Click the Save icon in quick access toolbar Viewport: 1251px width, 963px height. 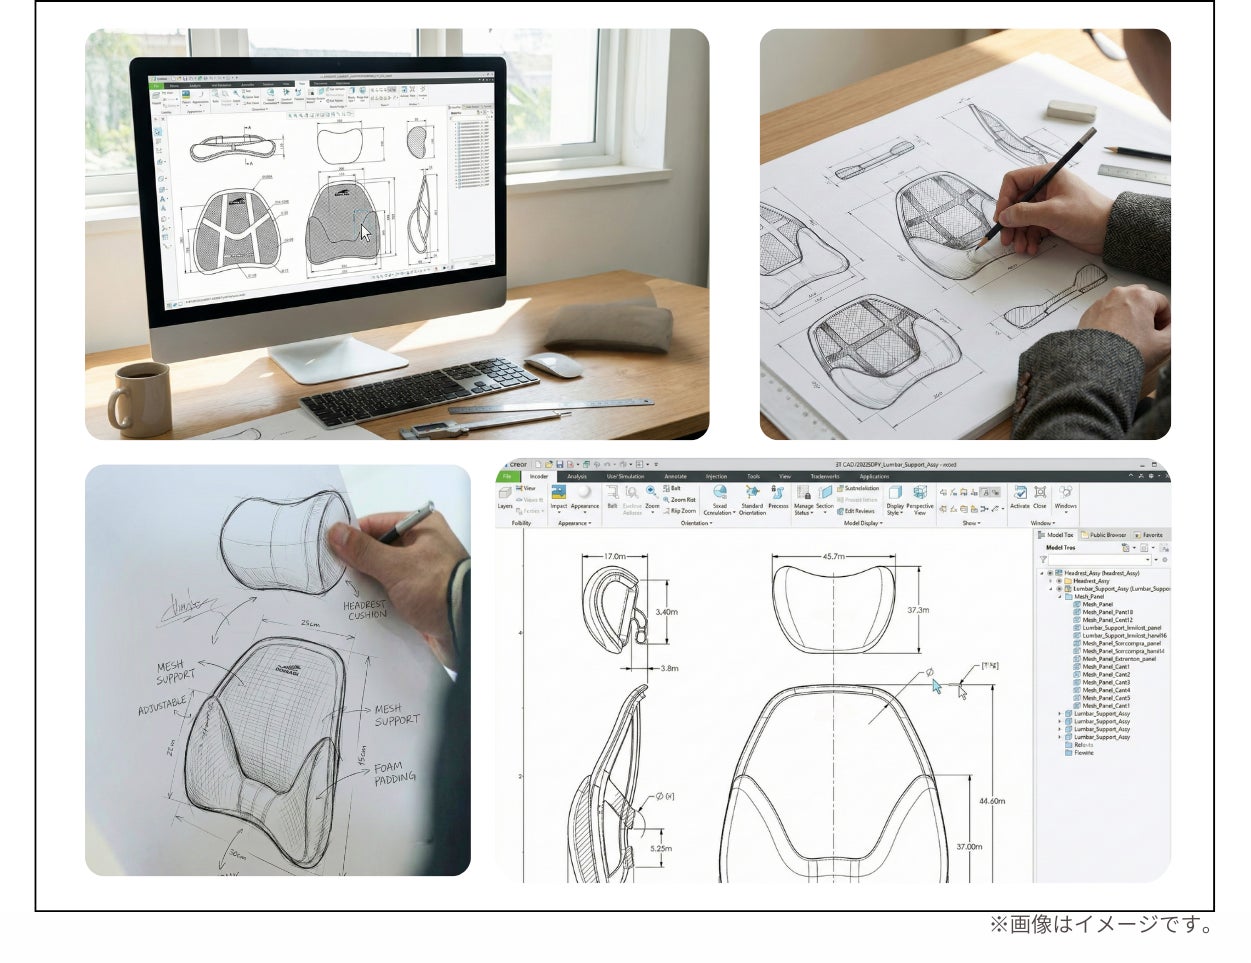(559, 464)
